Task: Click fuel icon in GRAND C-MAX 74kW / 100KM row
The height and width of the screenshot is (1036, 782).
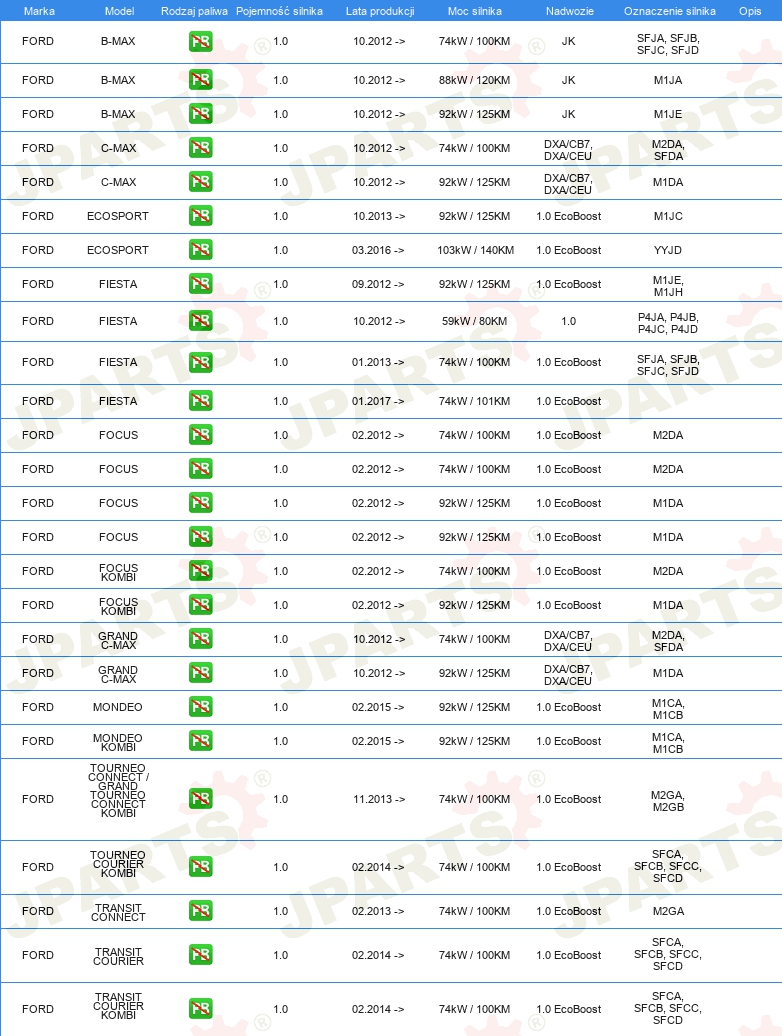Action: [201, 639]
